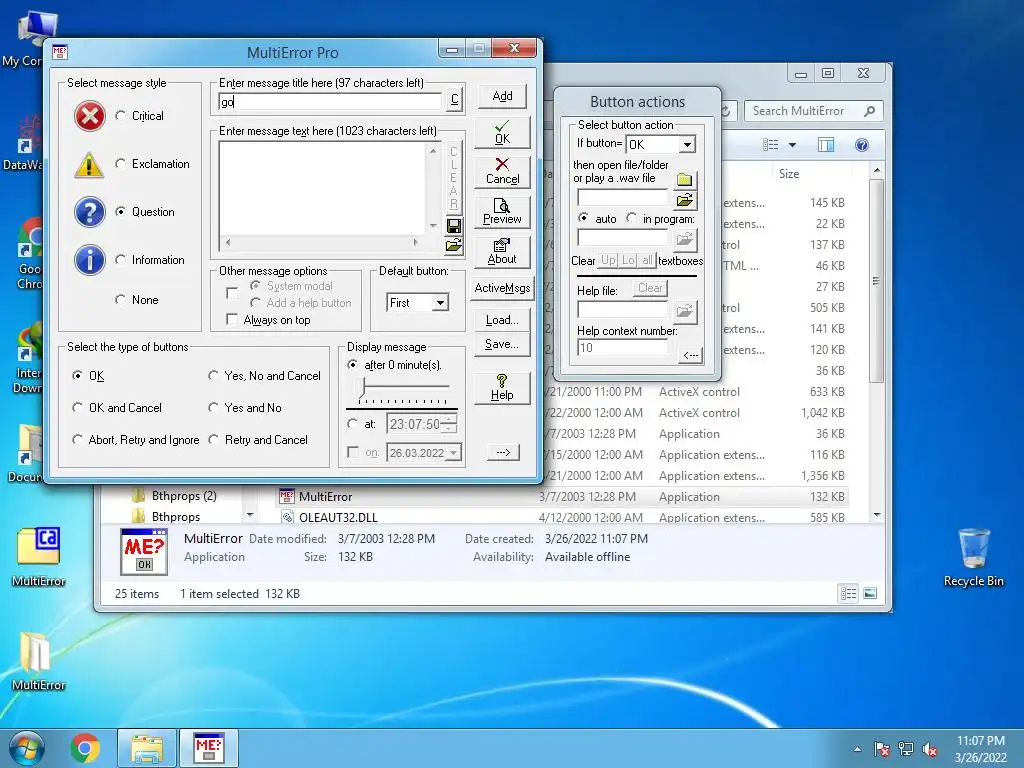Click the Size column header in Explorer
This screenshot has width=1024, height=768.
789,174
